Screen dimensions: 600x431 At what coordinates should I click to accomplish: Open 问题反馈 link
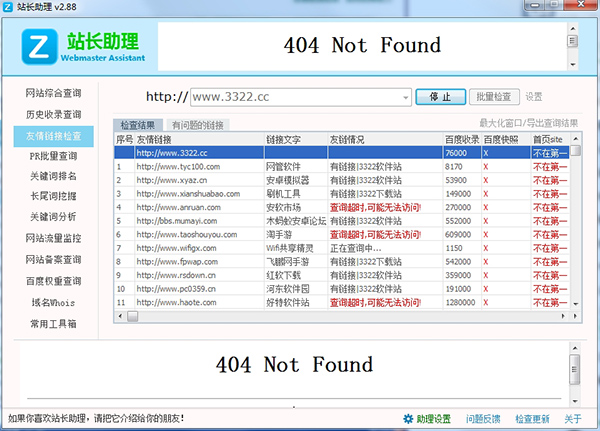[x=483, y=419]
